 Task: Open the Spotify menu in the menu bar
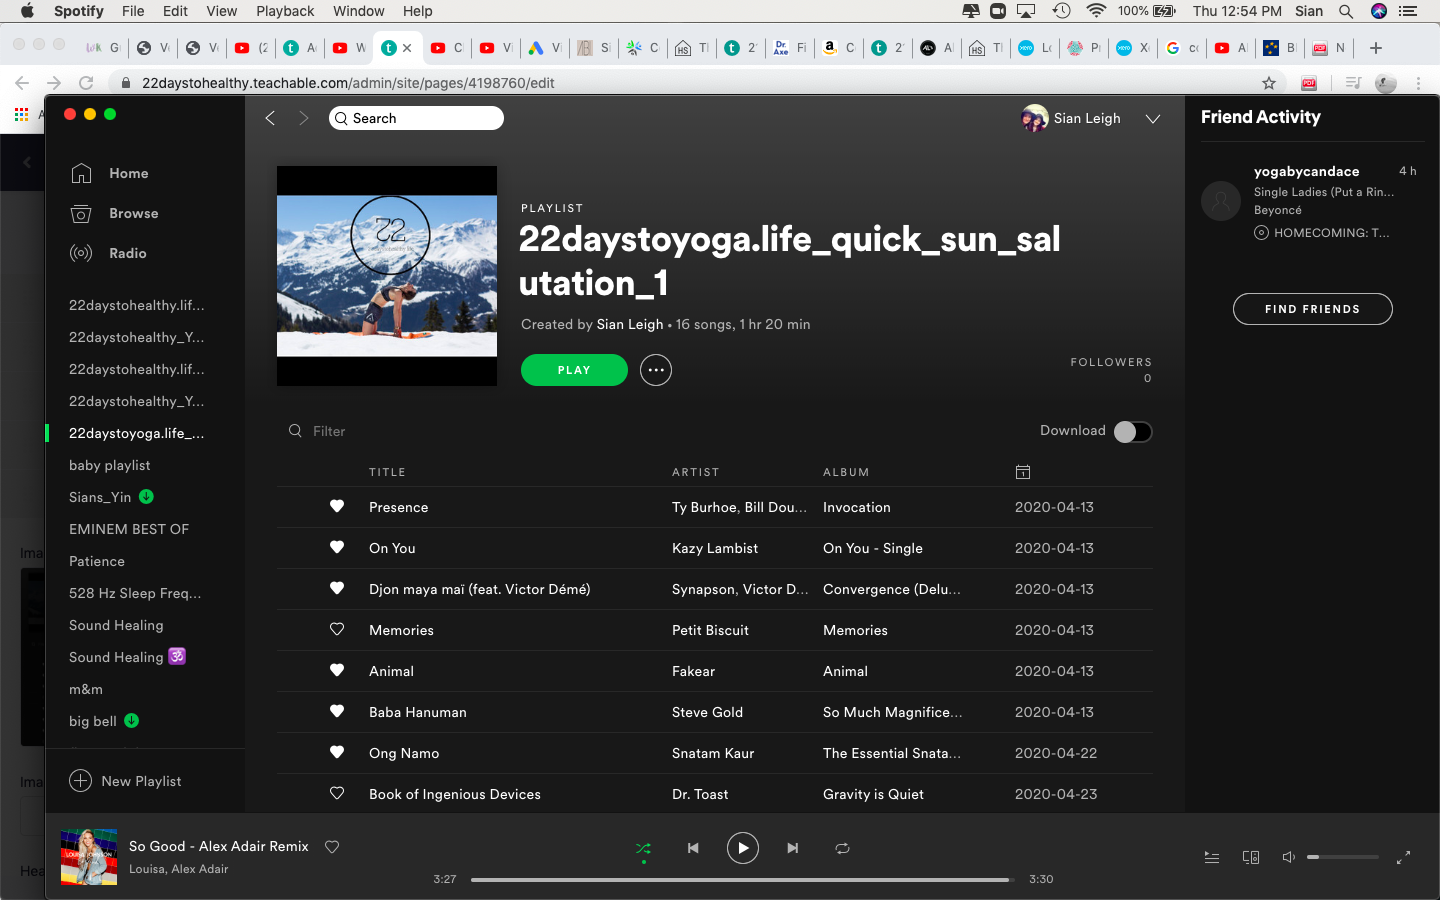pyautogui.click(x=78, y=11)
